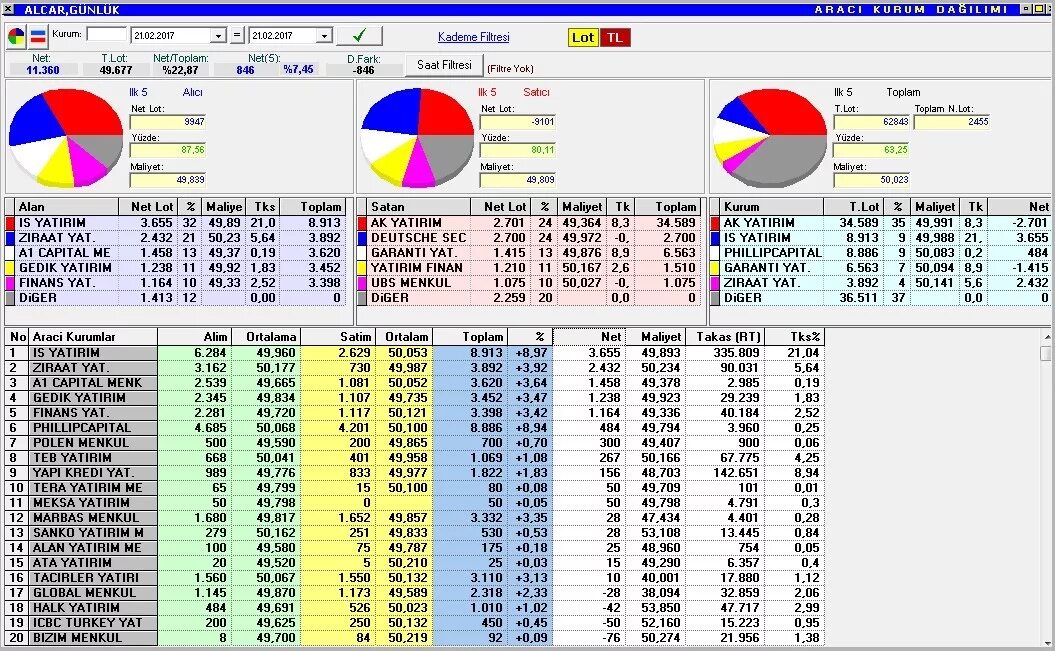Select PHILLIPCAPITAL row in Kurum table
Viewport: 1055px width, 651px height.
[x=883, y=253]
